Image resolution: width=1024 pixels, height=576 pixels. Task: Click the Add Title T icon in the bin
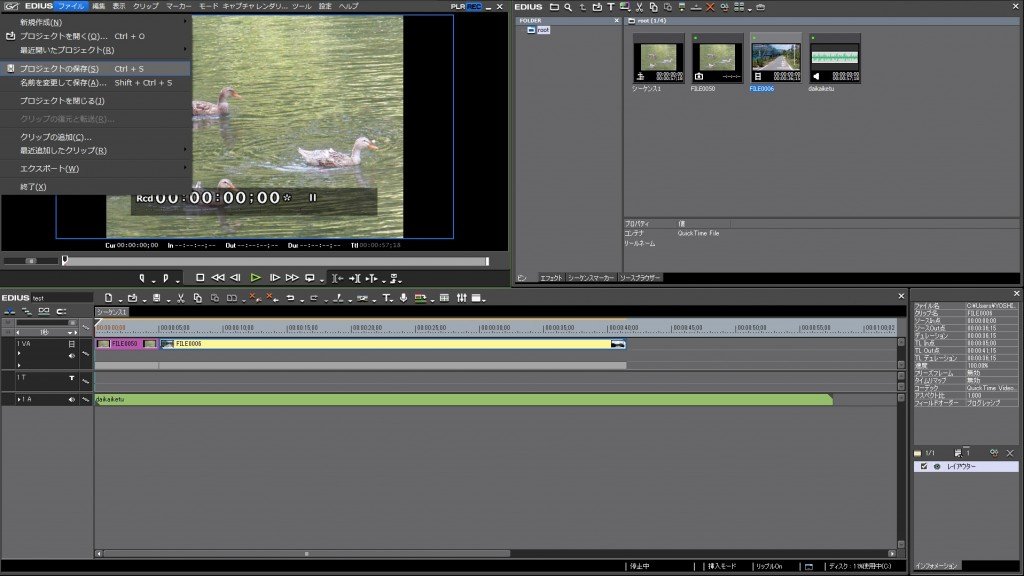(611, 7)
